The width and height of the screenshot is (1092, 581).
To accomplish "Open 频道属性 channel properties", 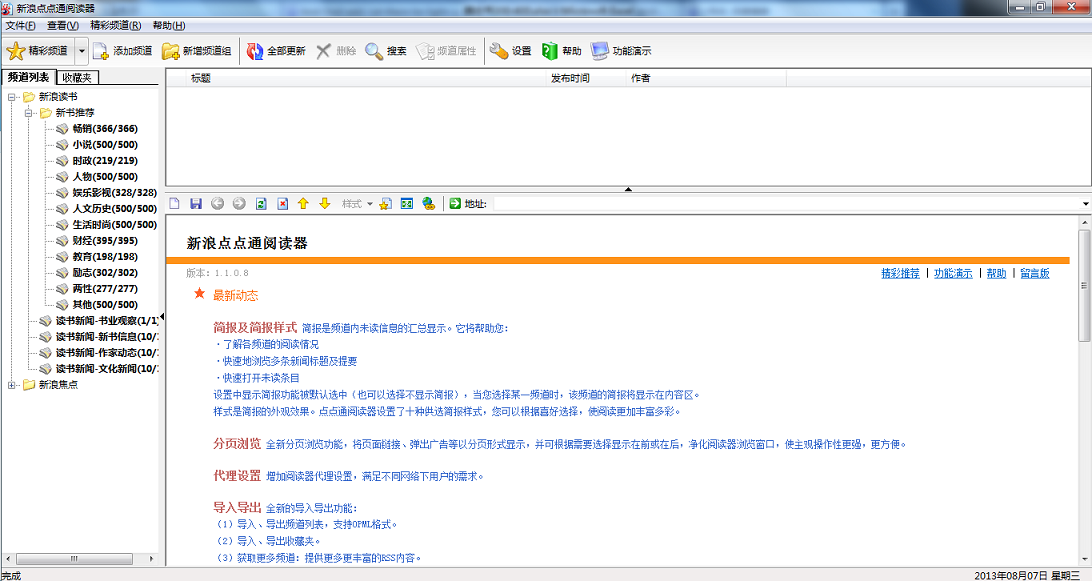I will [x=446, y=51].
